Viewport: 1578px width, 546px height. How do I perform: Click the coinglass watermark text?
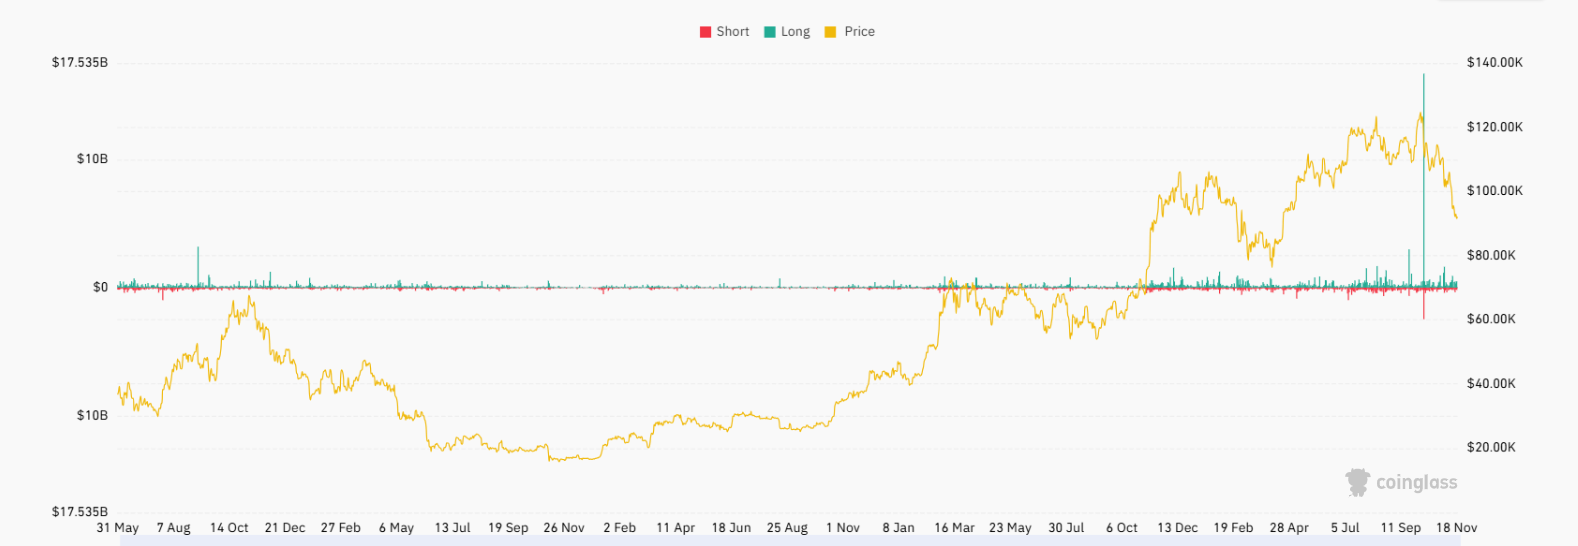click(1416, 483)
